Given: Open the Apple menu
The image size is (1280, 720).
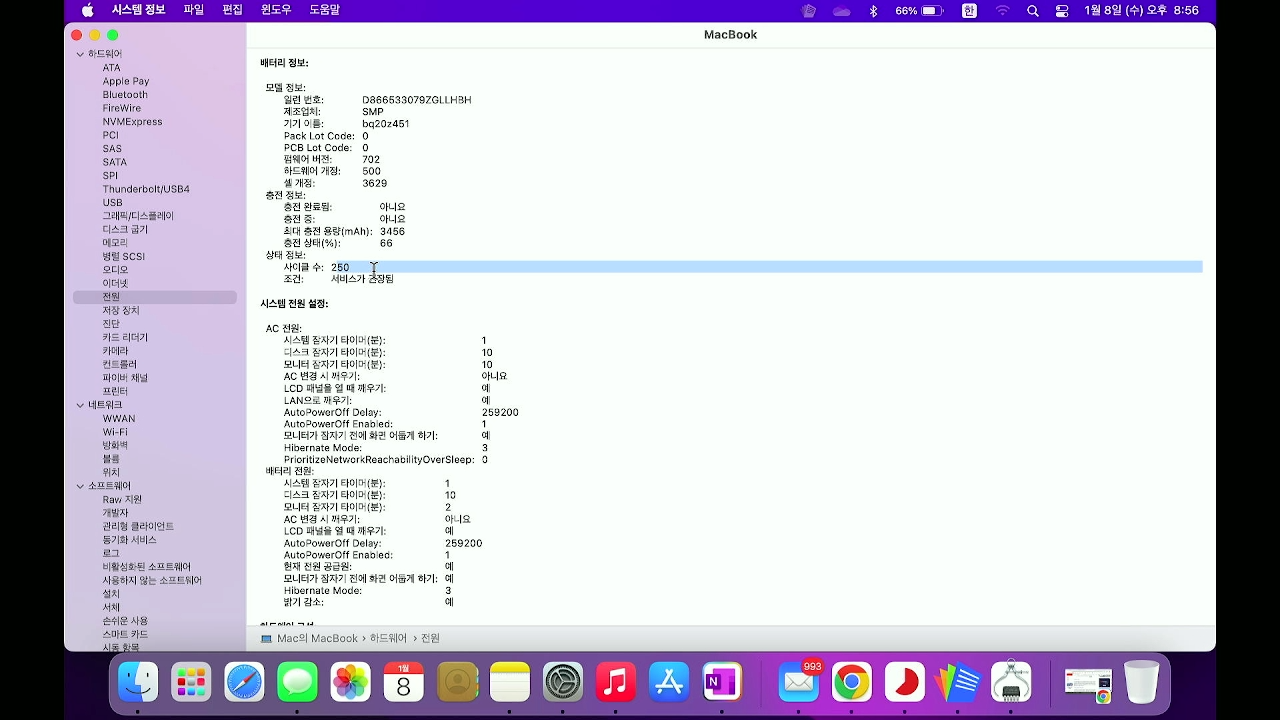Looking at the screenshot, I should (x=88, y=10).
